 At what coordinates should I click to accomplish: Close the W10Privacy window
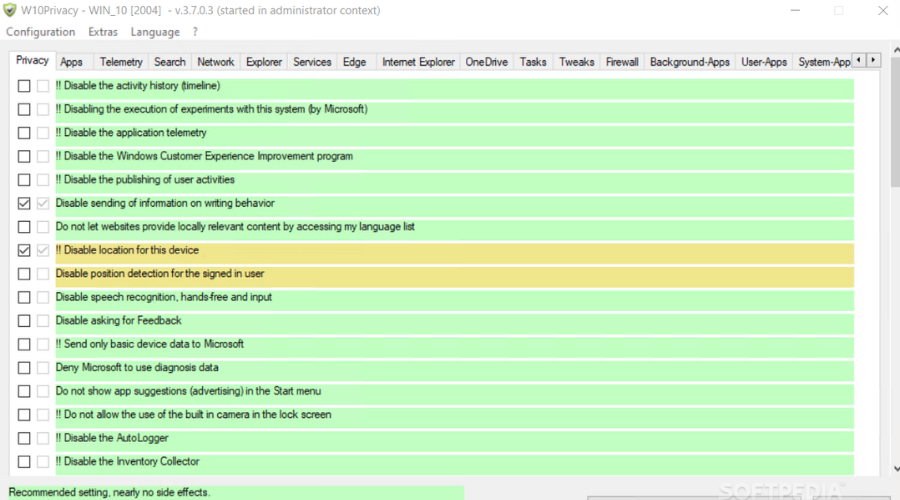[x=883, y=10]
